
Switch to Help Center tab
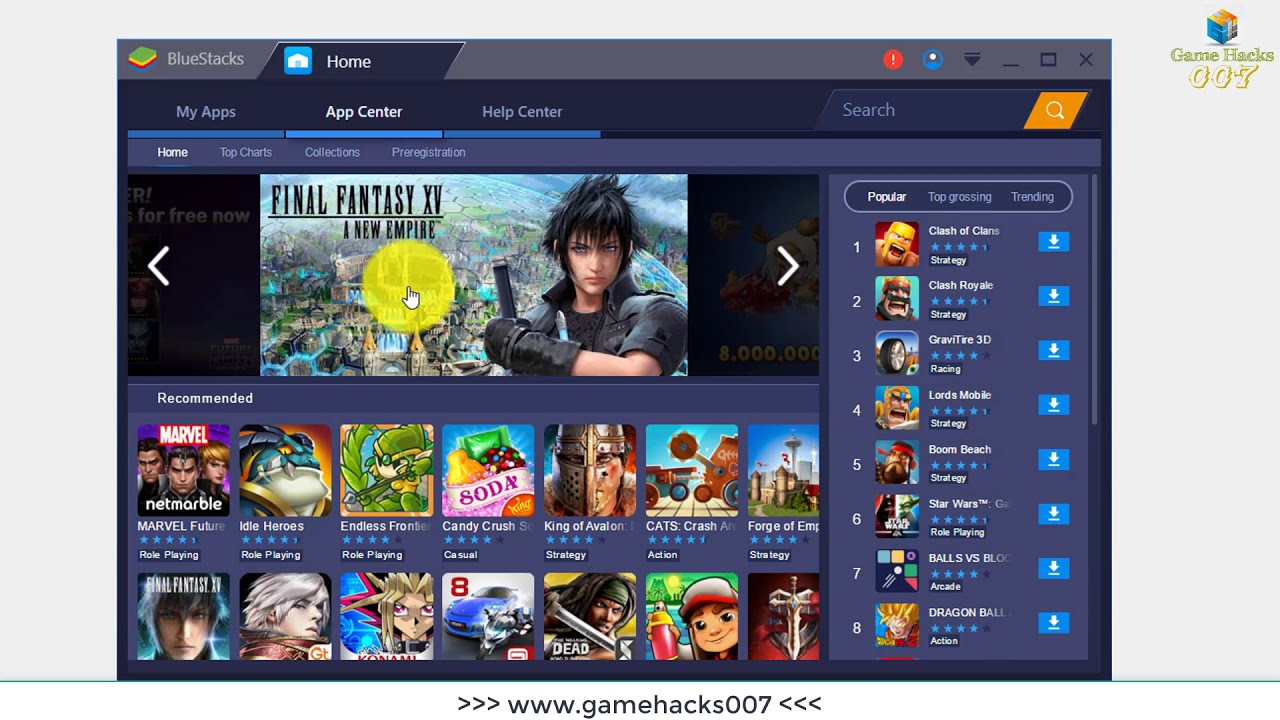522,112
